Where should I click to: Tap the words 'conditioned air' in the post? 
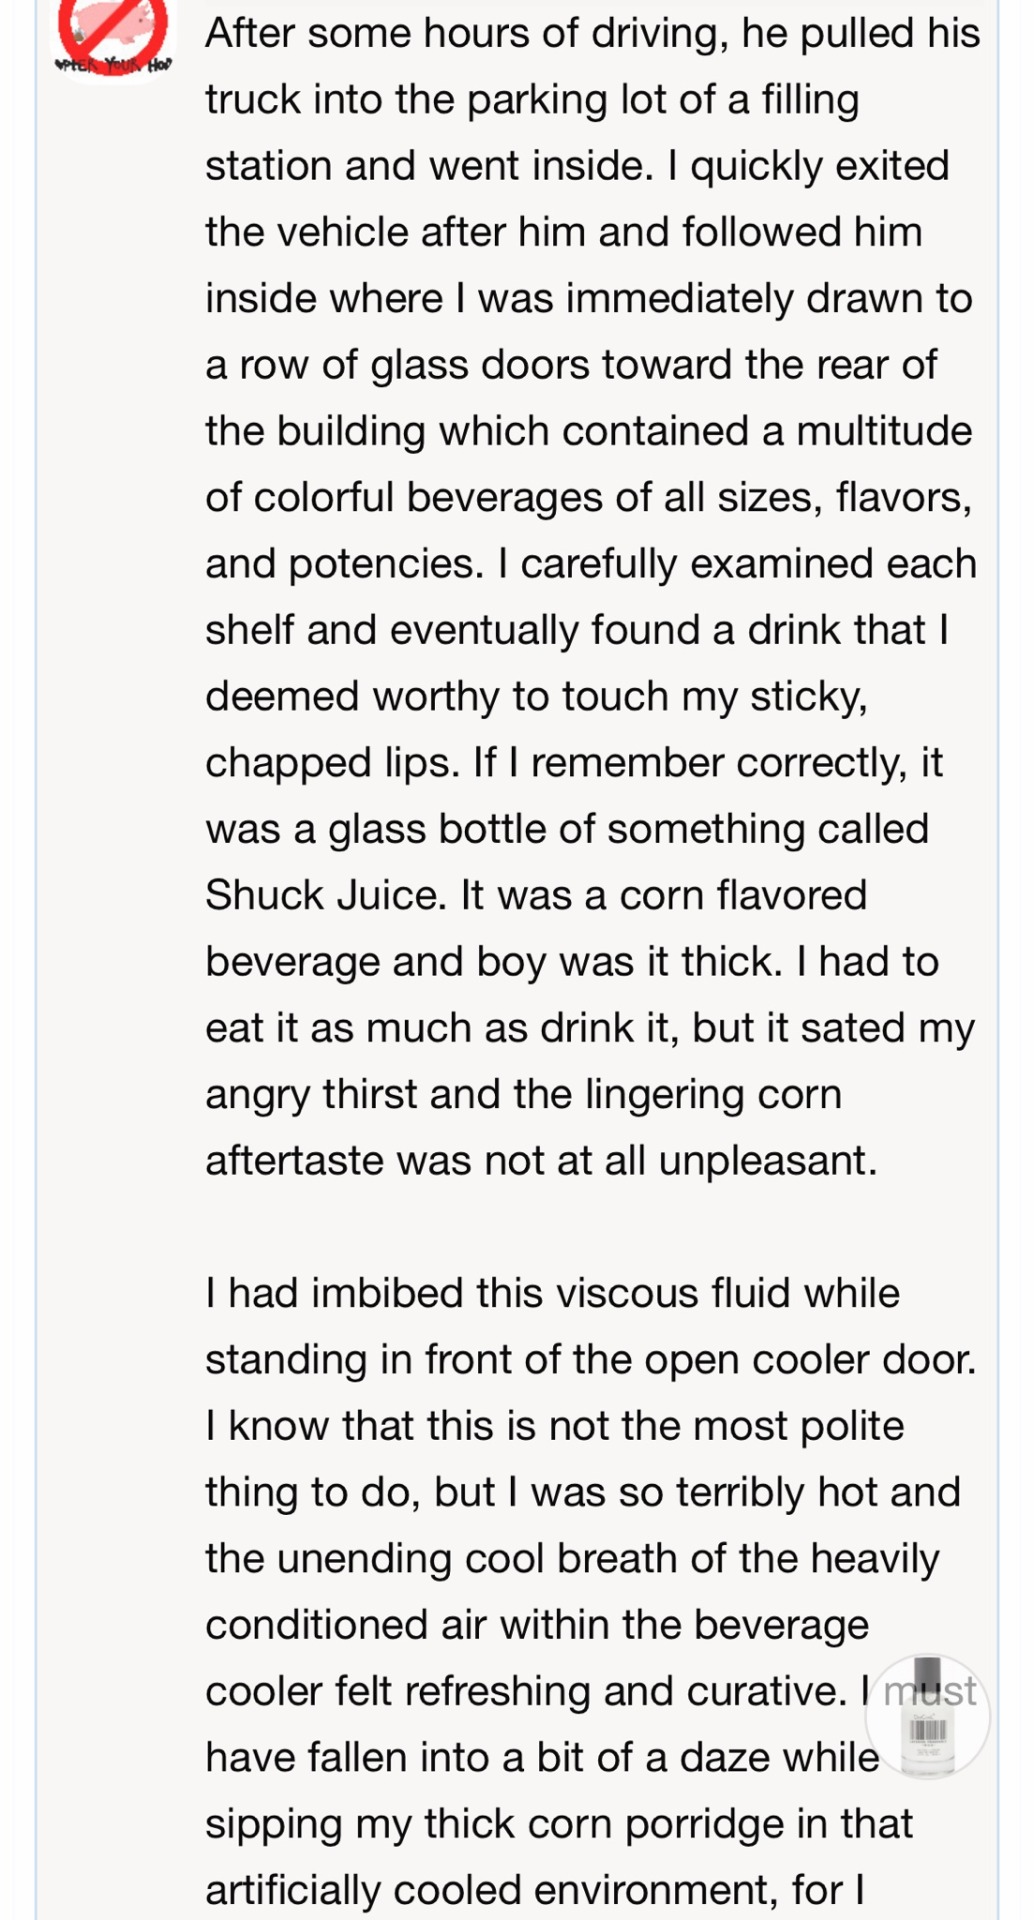pyautogui.click(x=348, y=1625)
